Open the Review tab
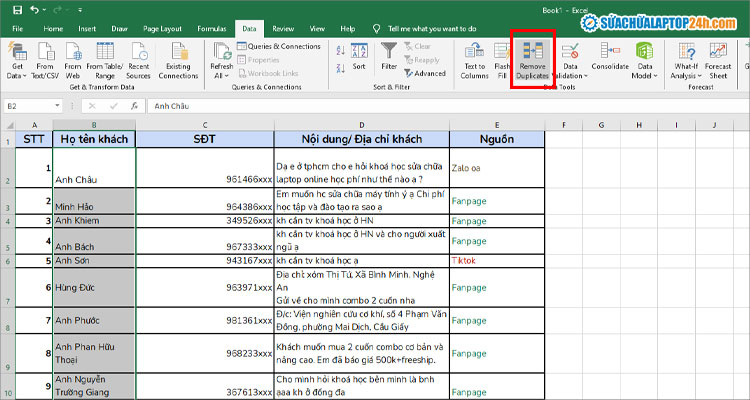 283,29
